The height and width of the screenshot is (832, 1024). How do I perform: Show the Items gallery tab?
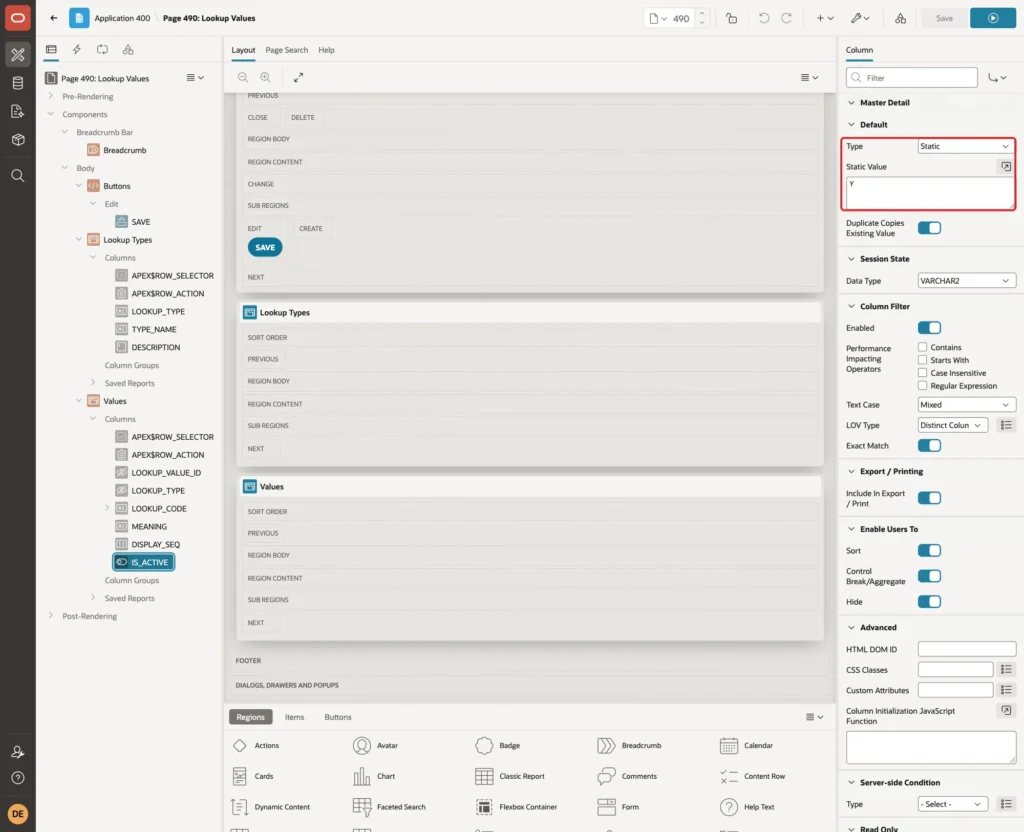coord(295,717)
